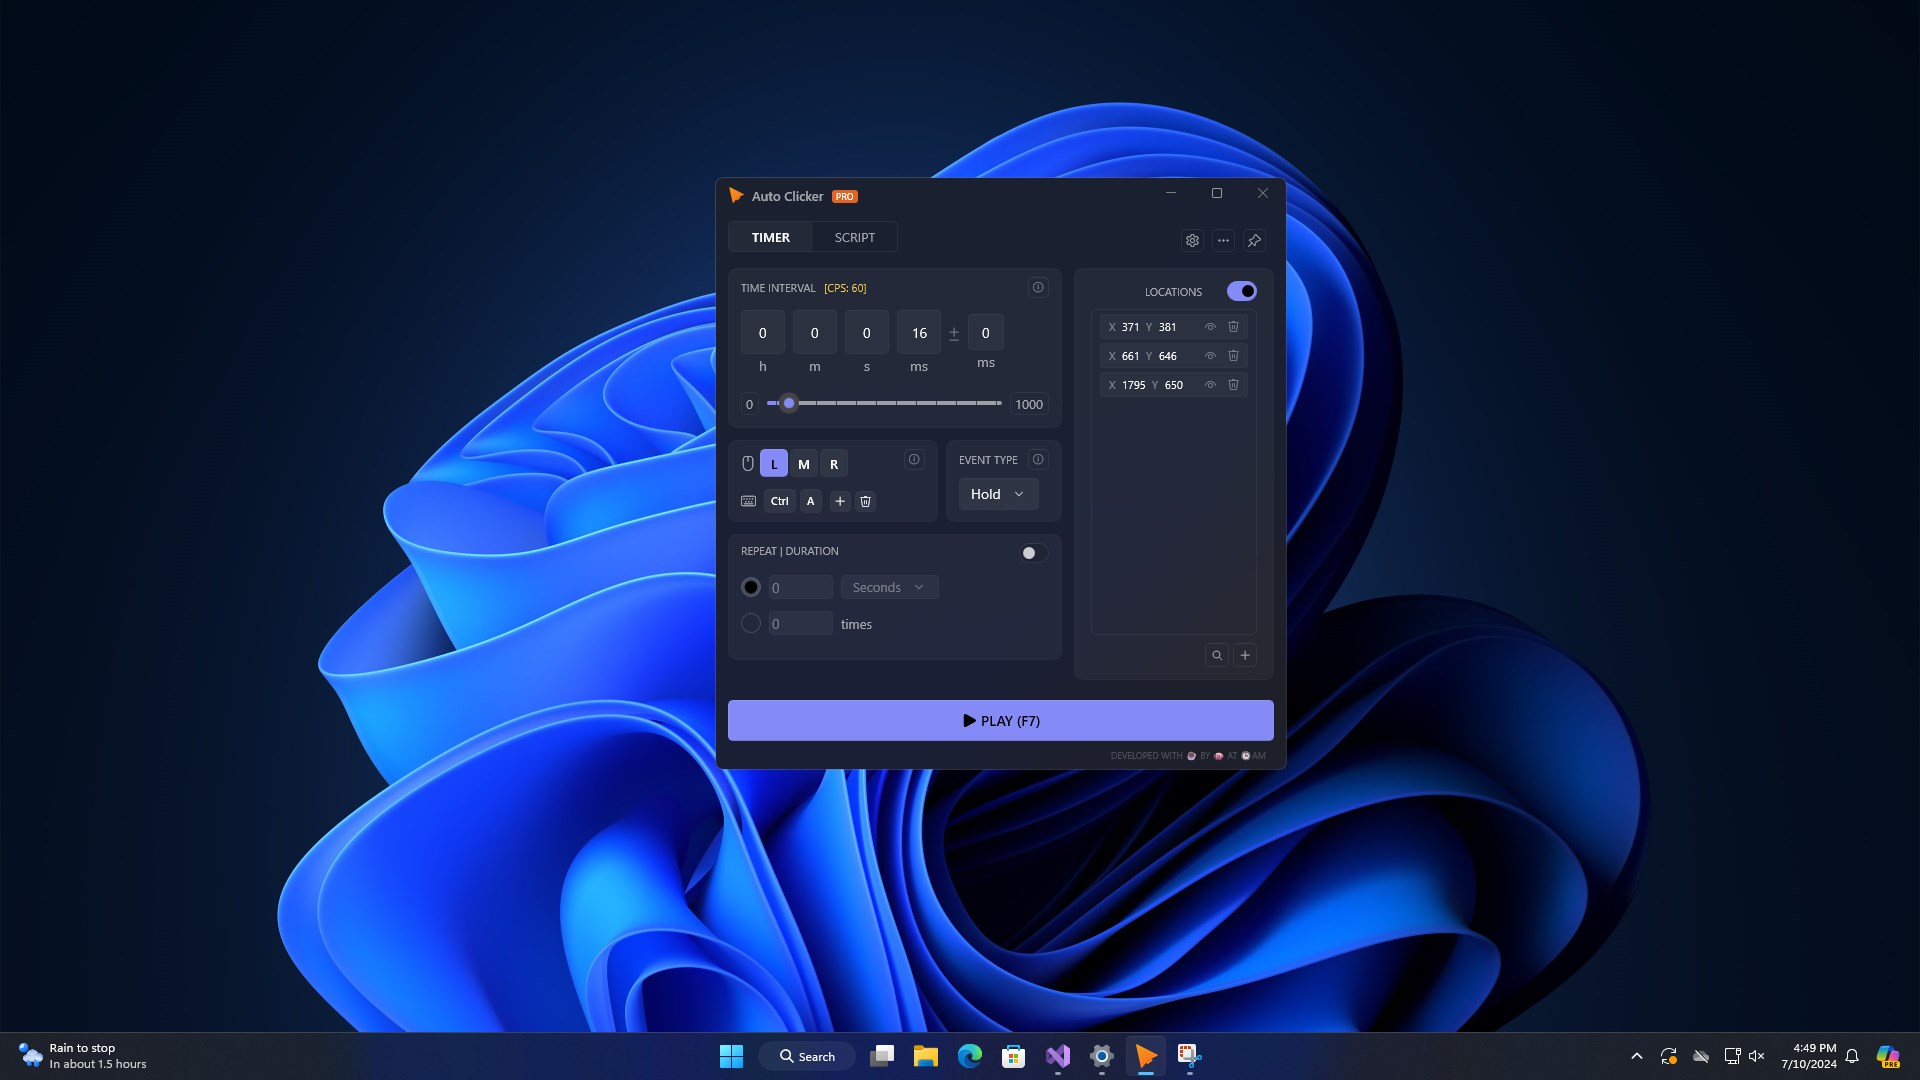Switch to the SCRIPT tab

tap(854, 237)
